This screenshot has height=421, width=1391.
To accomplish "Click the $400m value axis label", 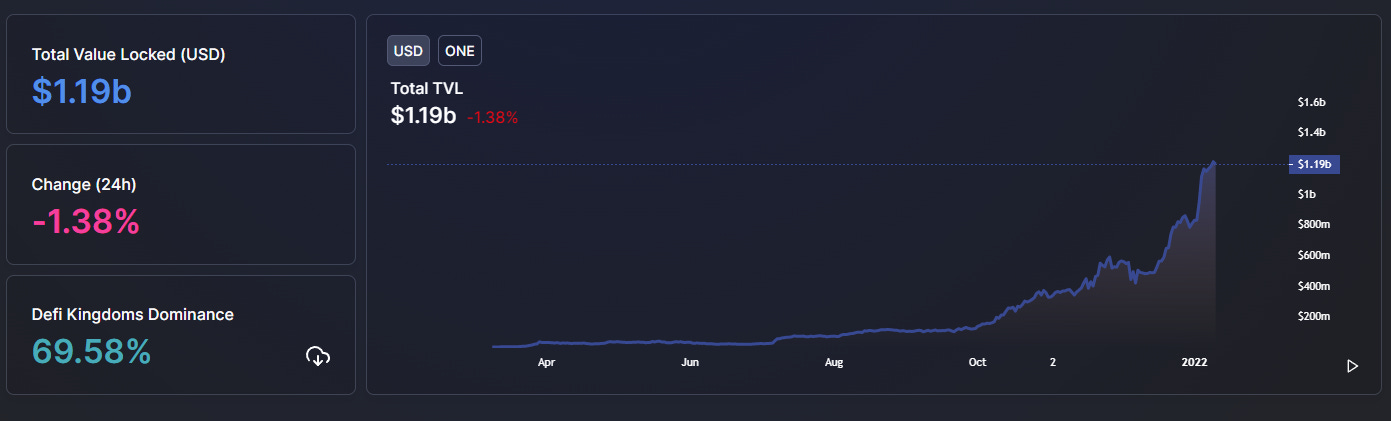I will pyautogui.click(x=1314, y=286).
